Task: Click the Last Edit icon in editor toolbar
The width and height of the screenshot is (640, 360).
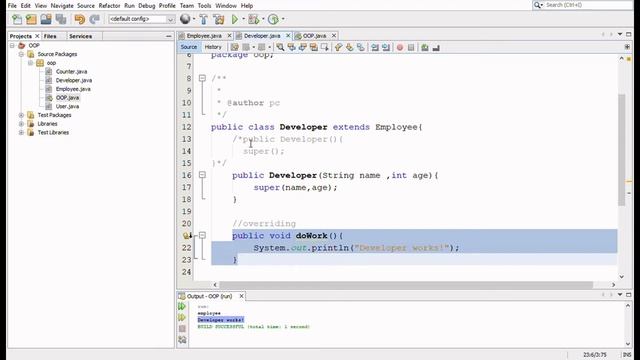Action: tap(234, 47)
